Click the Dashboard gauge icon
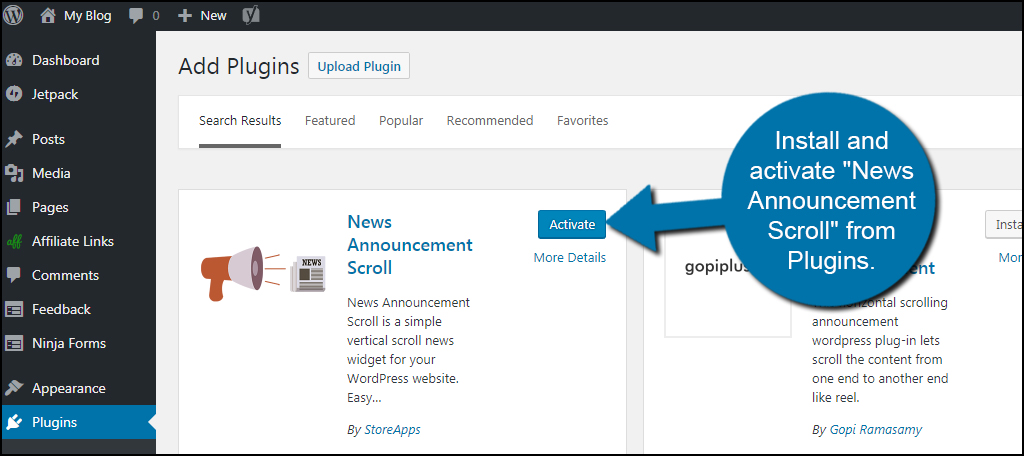 tap(14, 61)
